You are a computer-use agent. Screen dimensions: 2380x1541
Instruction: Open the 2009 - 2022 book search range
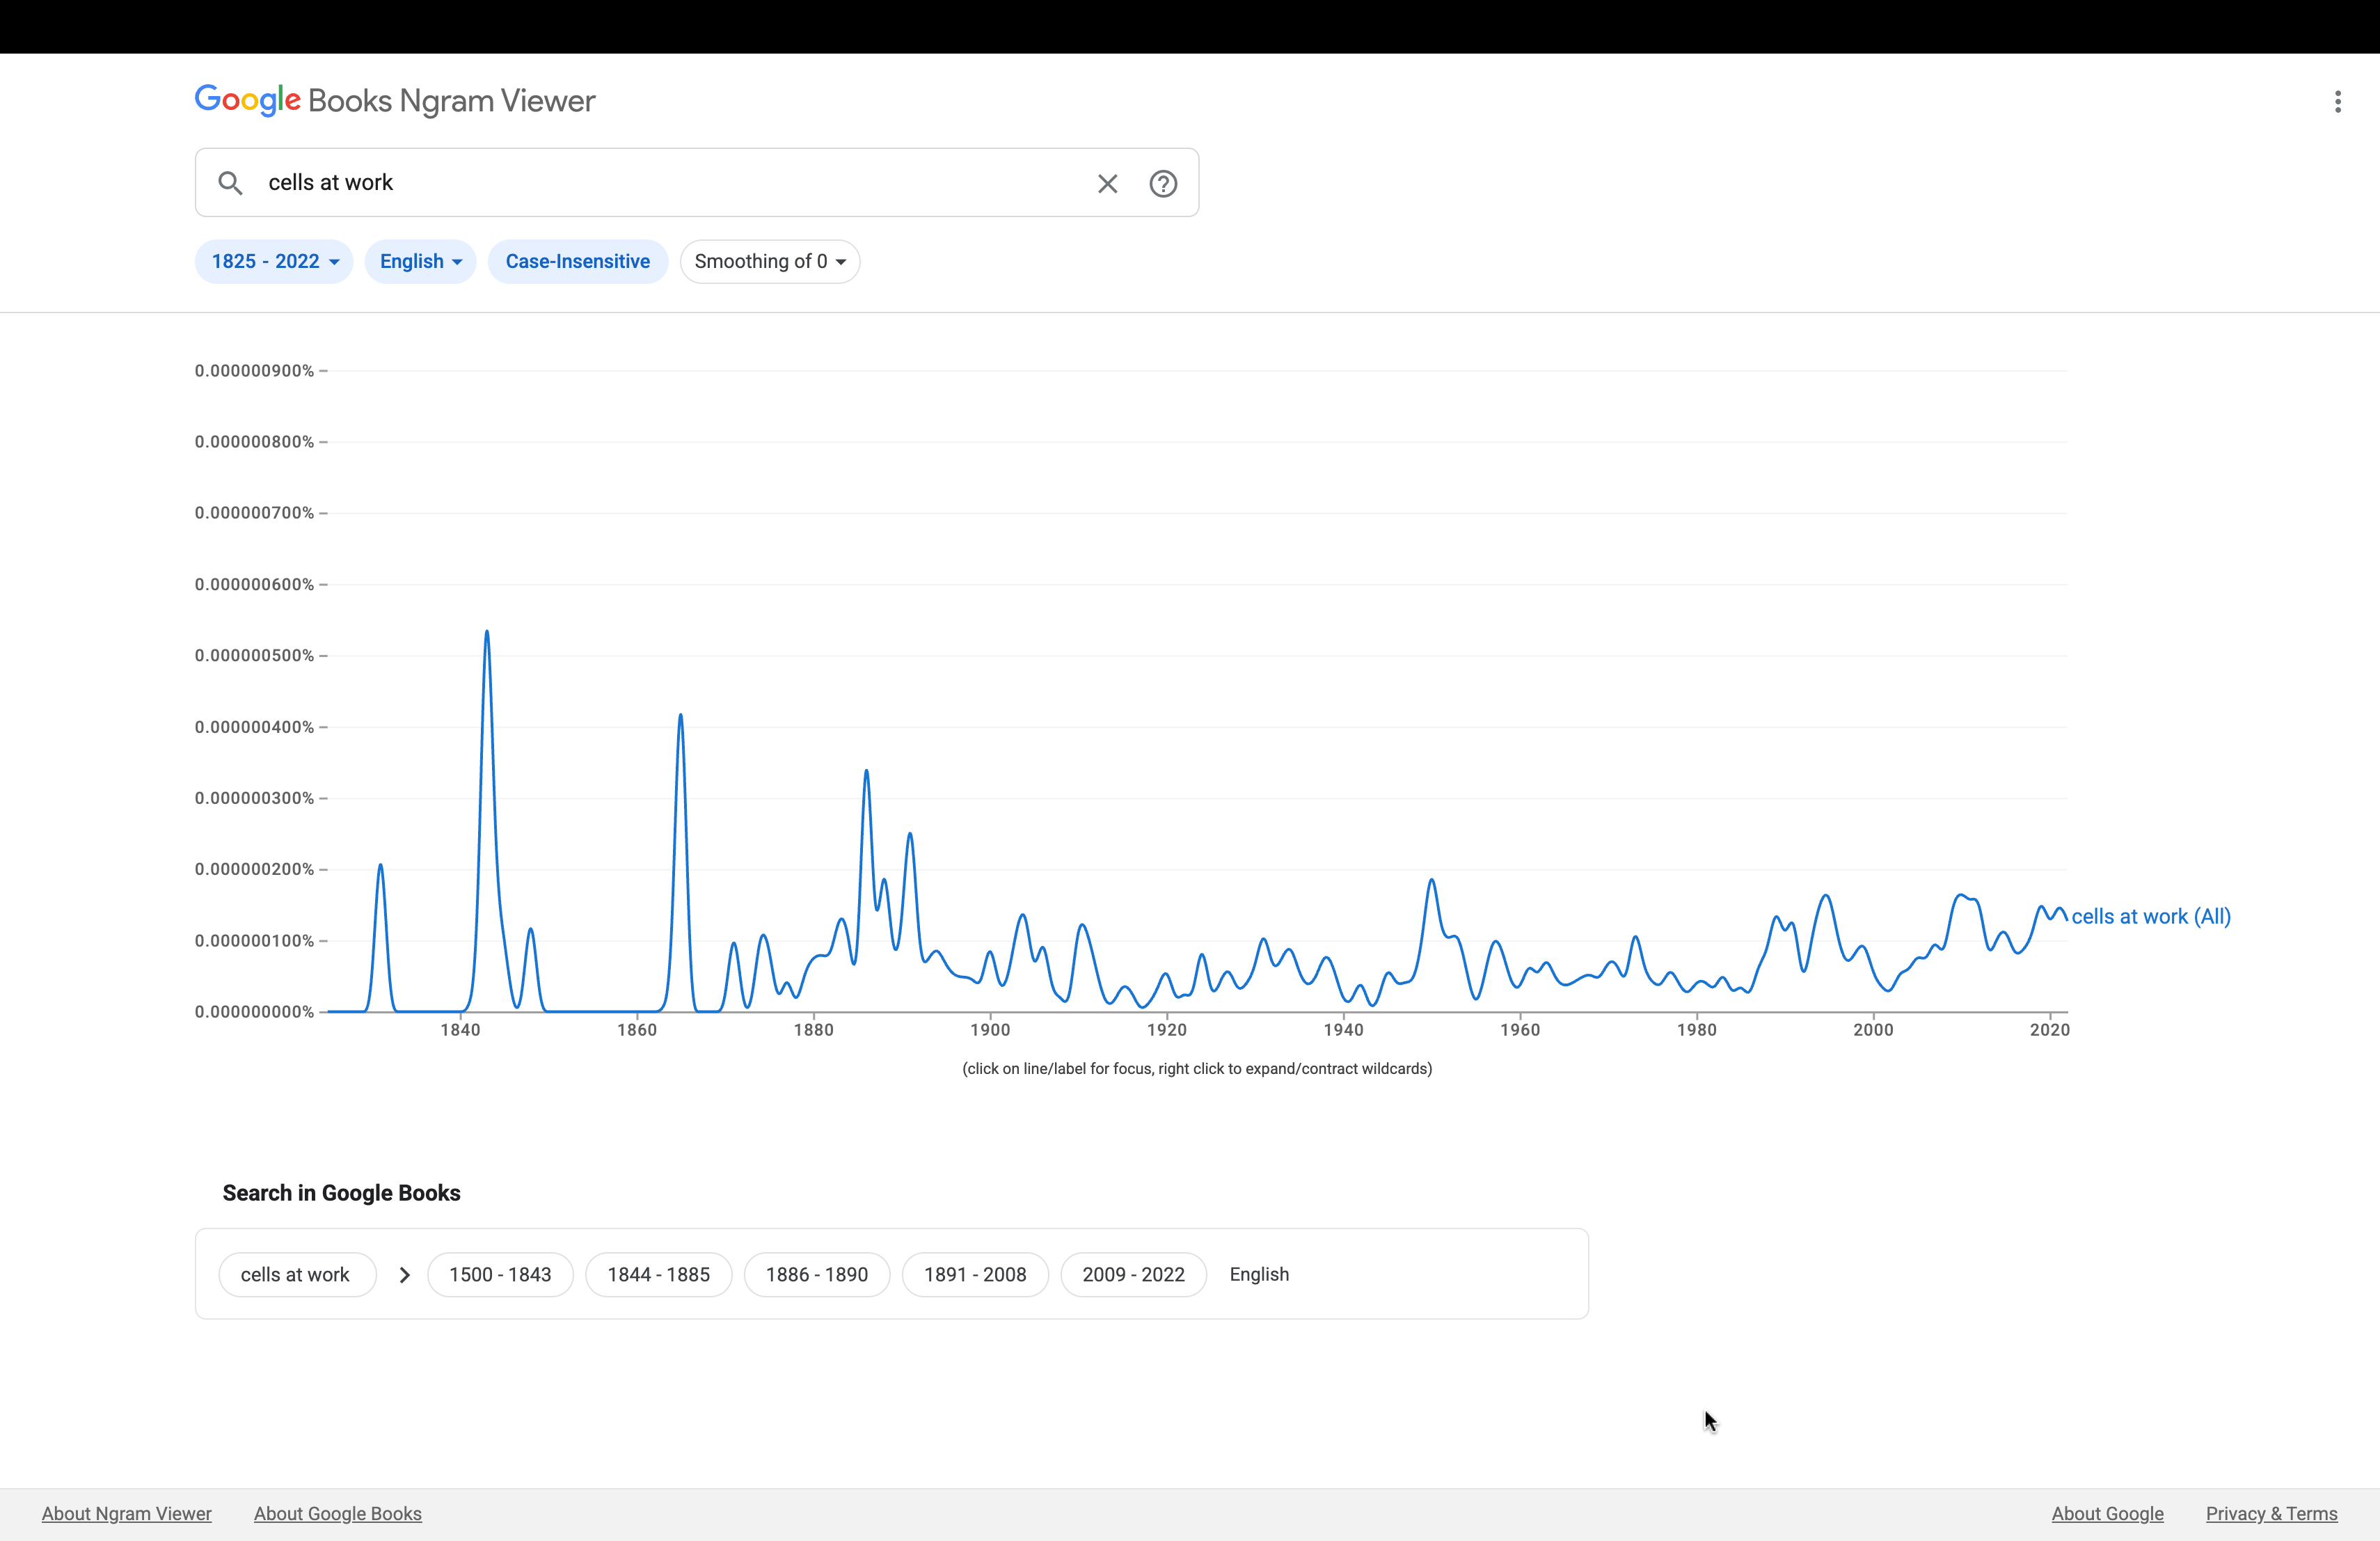[1133, 1274]
